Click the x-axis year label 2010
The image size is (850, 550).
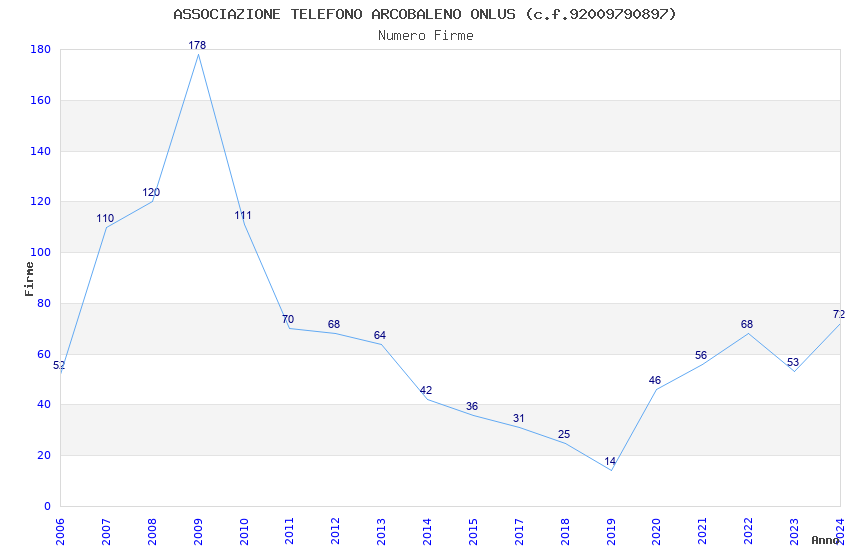[244, 531]
